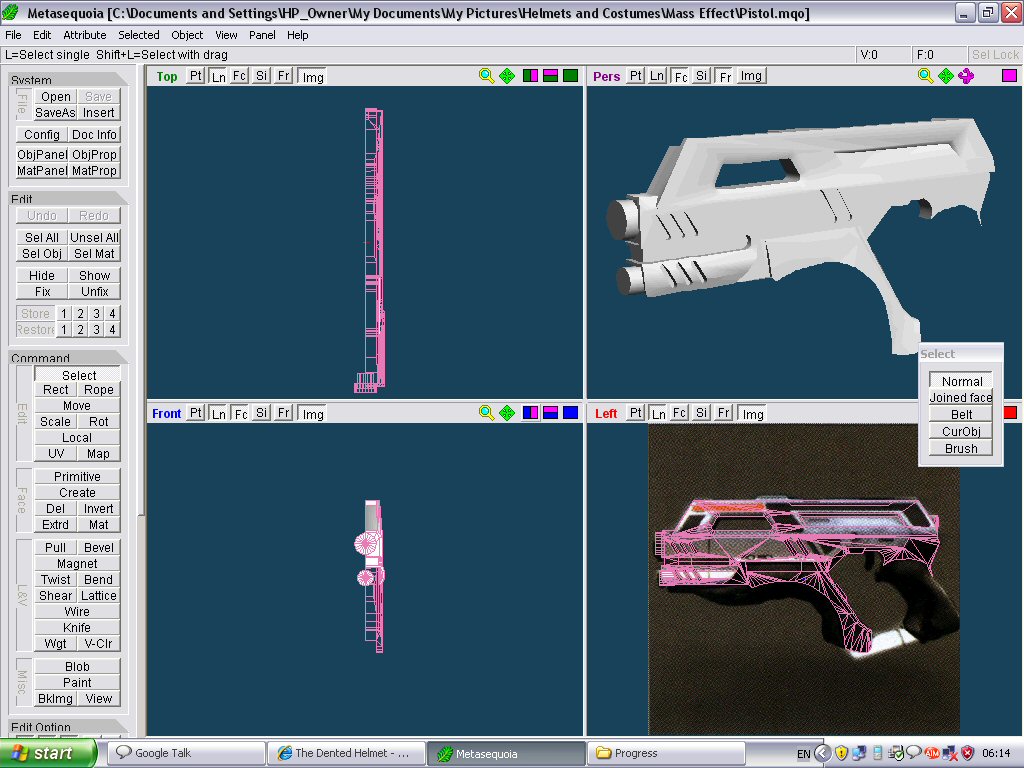
Task: Open the Selected menu
Action: coord(138,35)
